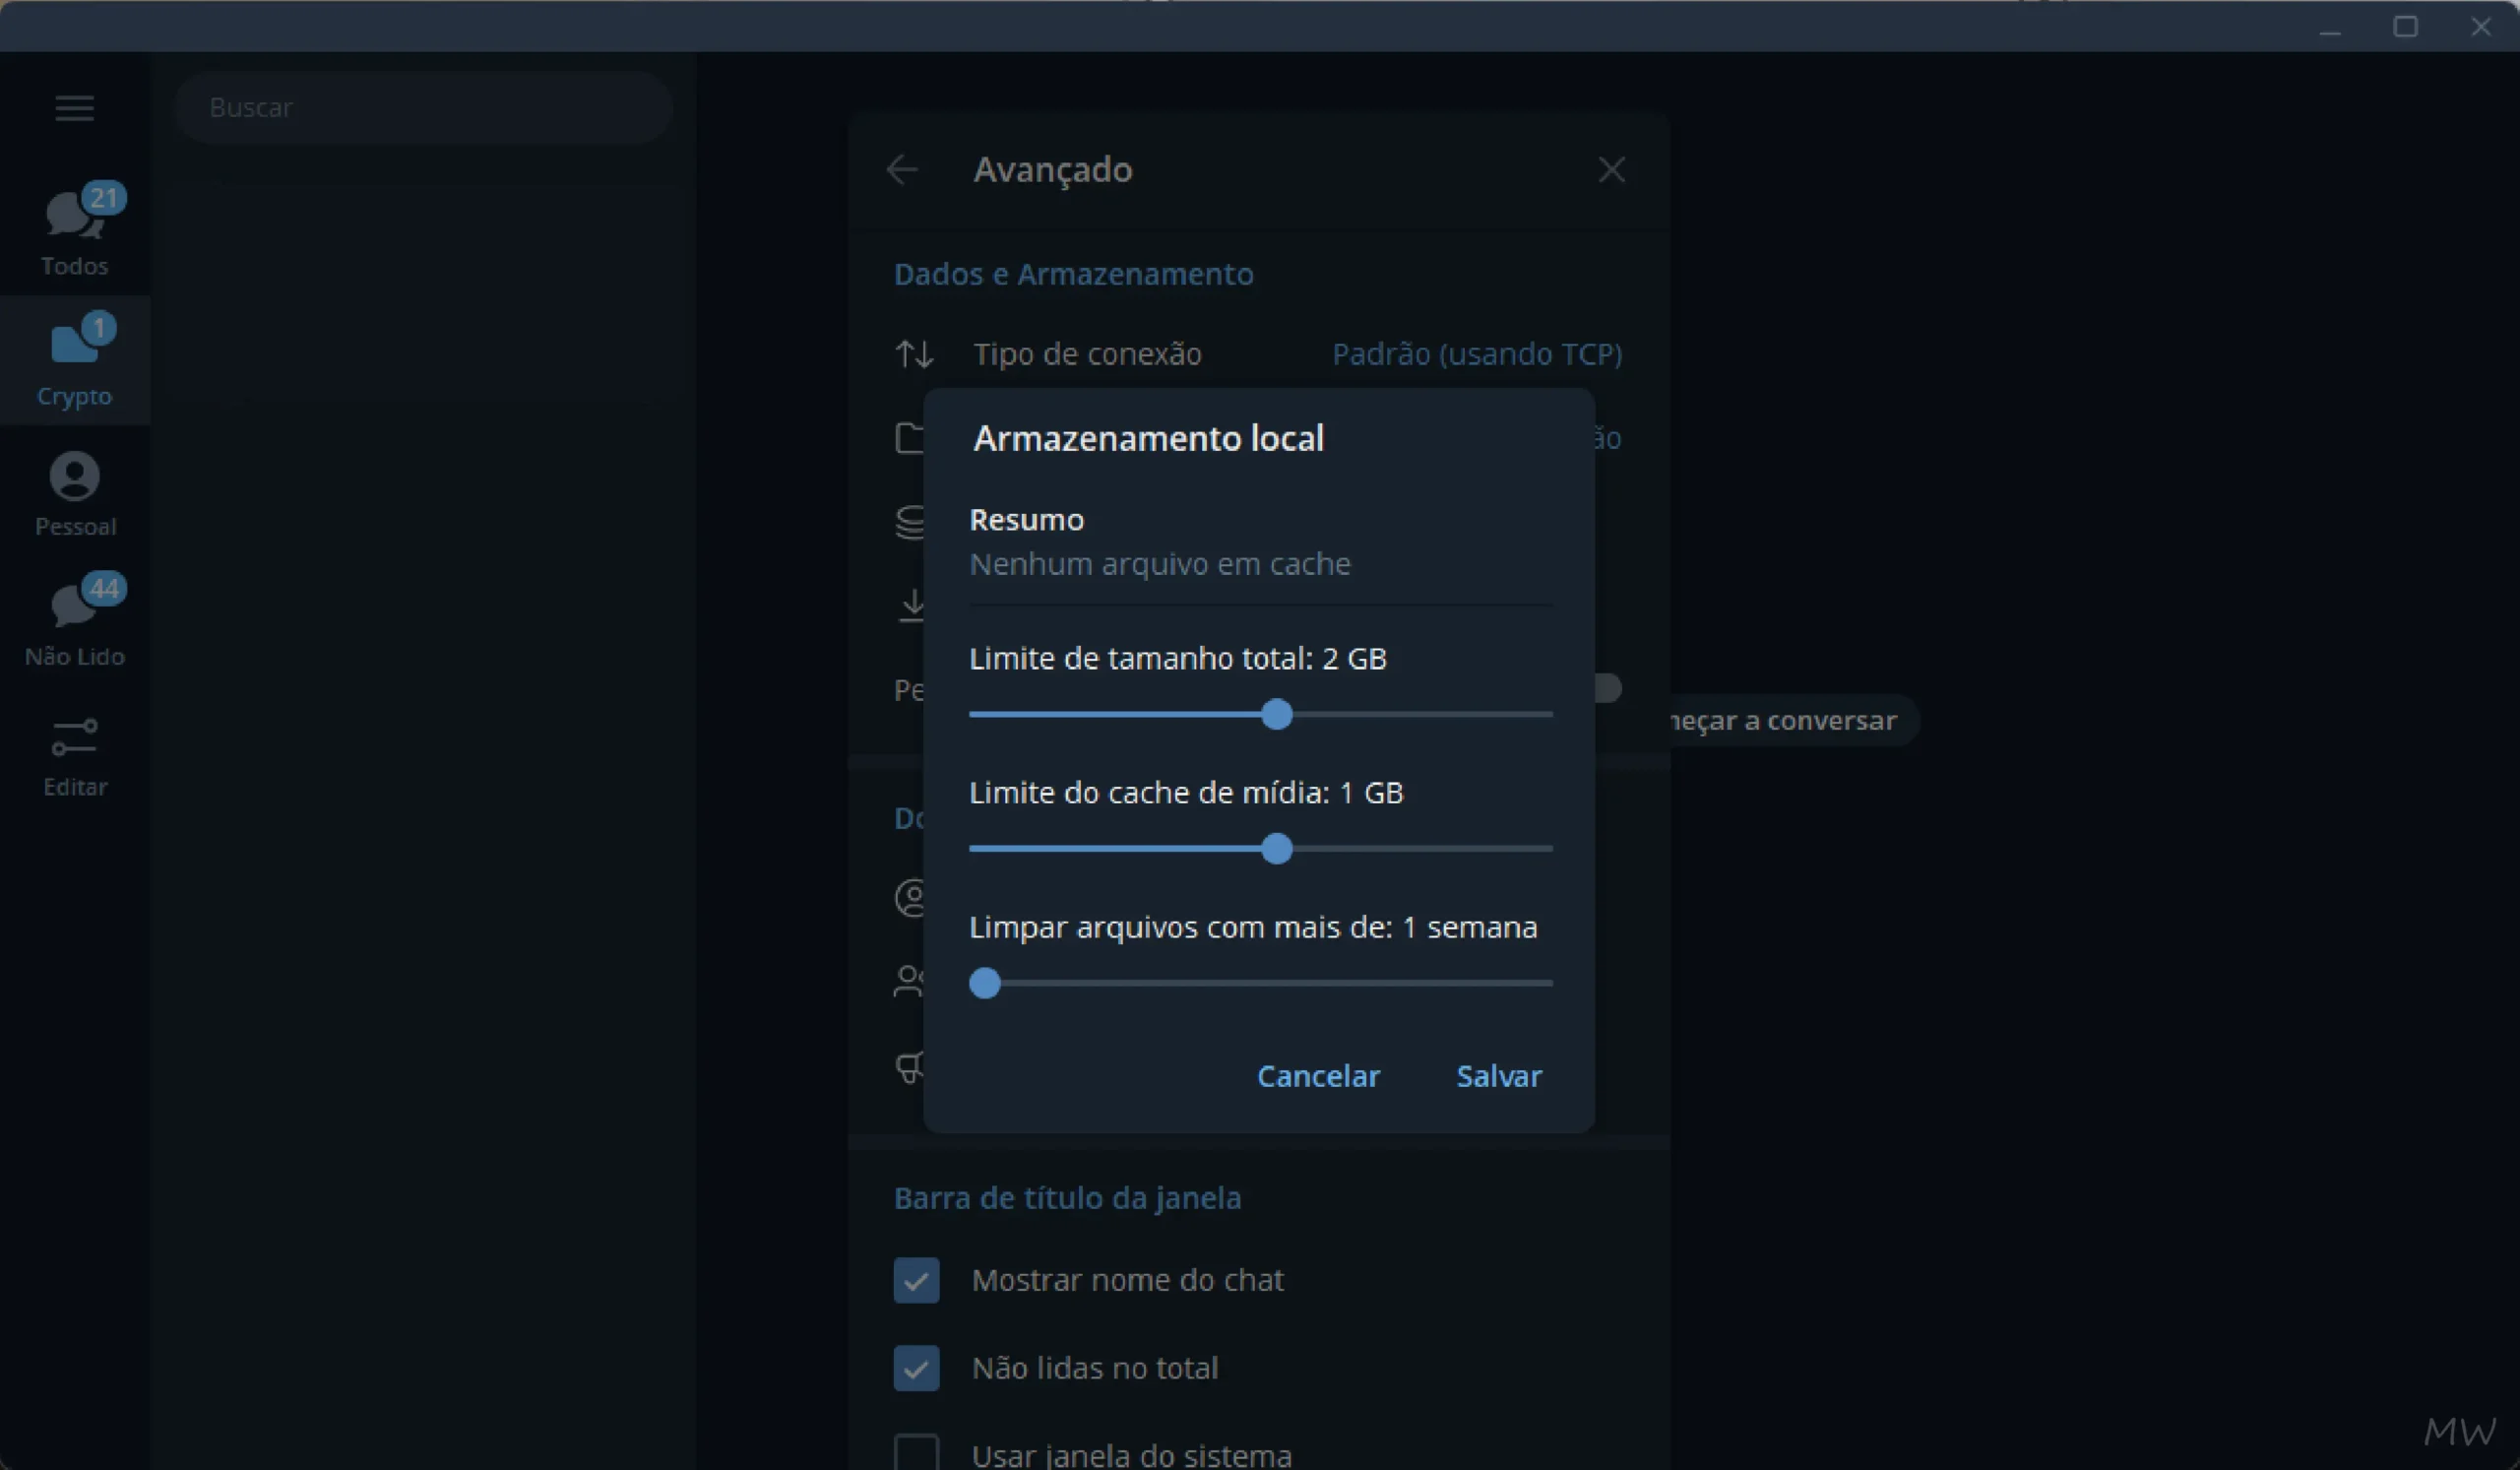Go back from Avançado settings

pos(902,169)
